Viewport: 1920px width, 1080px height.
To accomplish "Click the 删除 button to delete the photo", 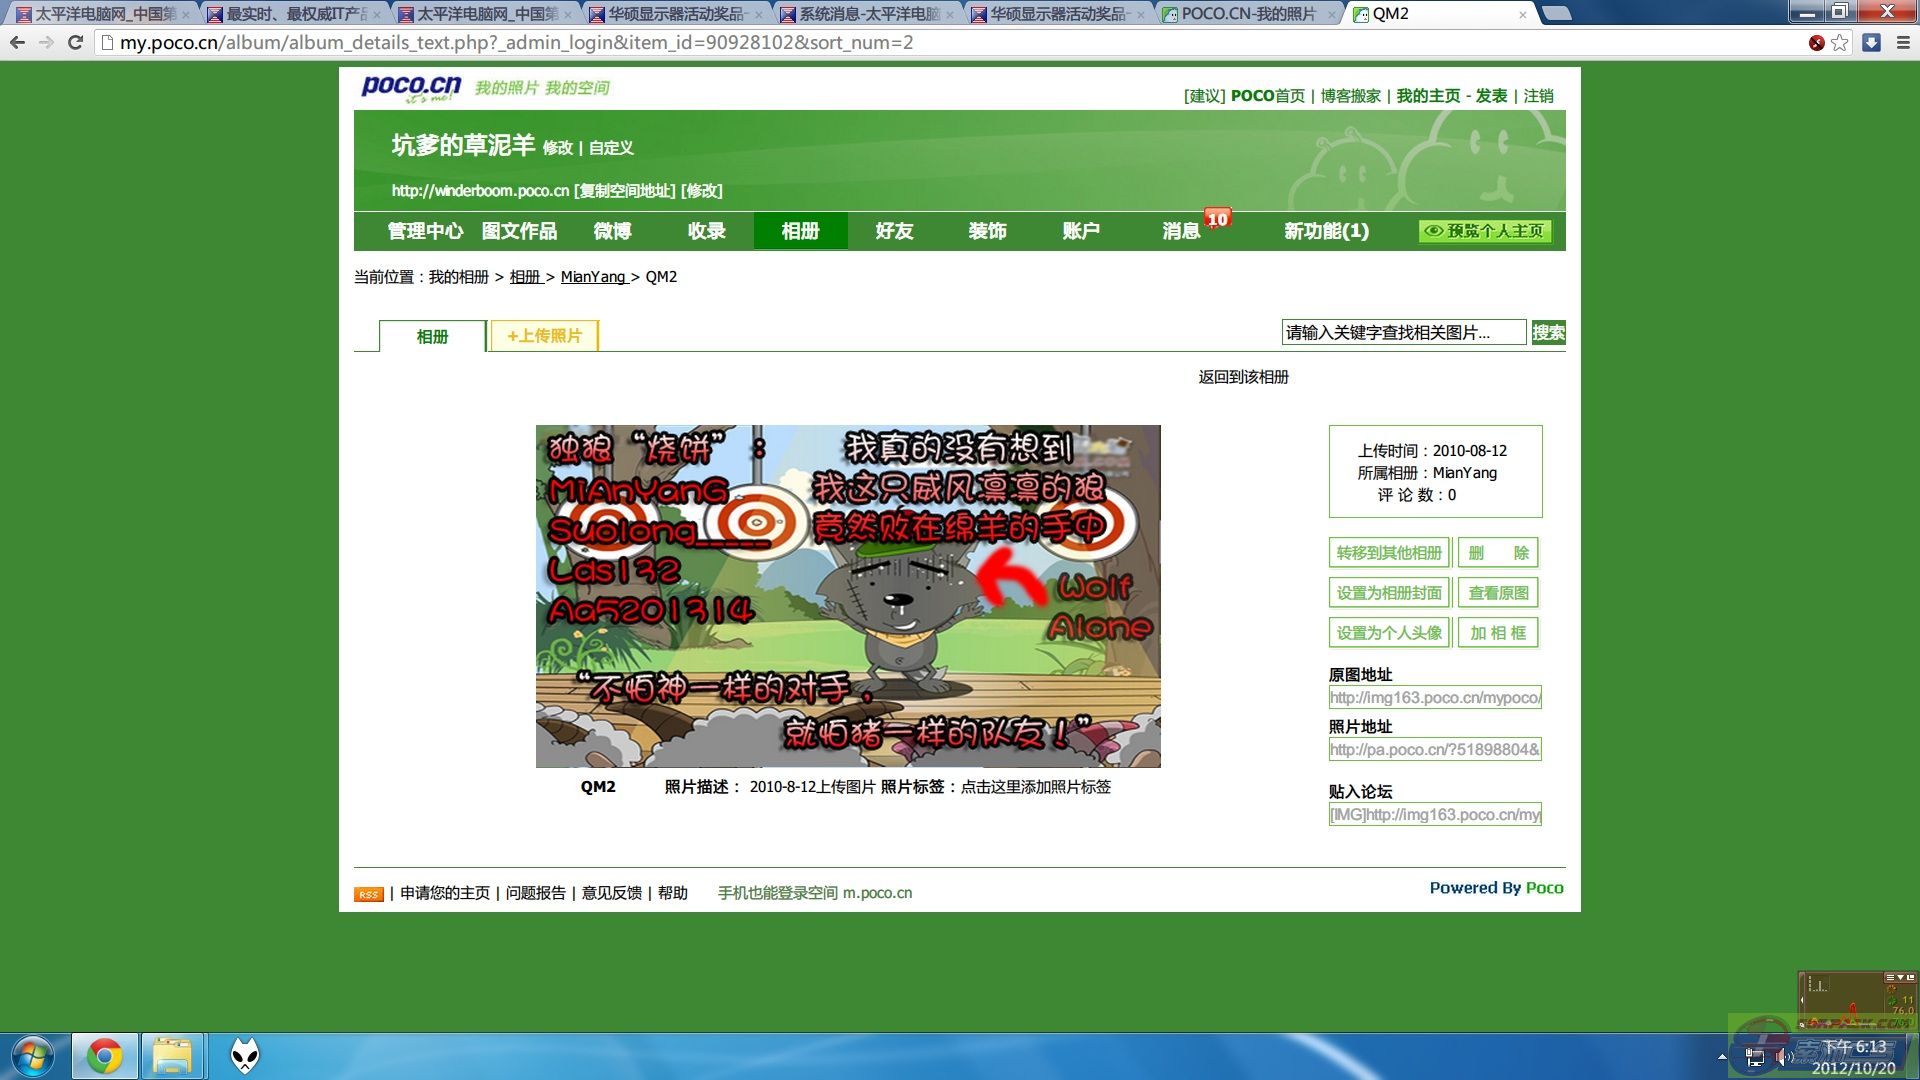I will coord(1498,552).
